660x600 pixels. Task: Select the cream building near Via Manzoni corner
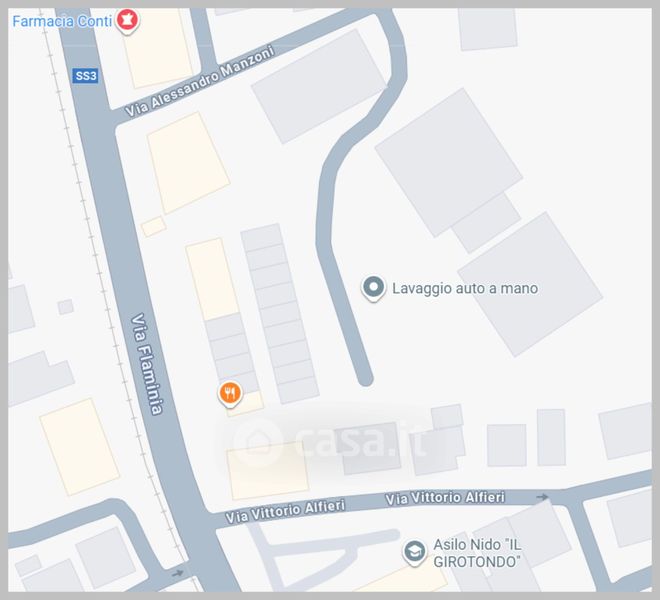188,163
